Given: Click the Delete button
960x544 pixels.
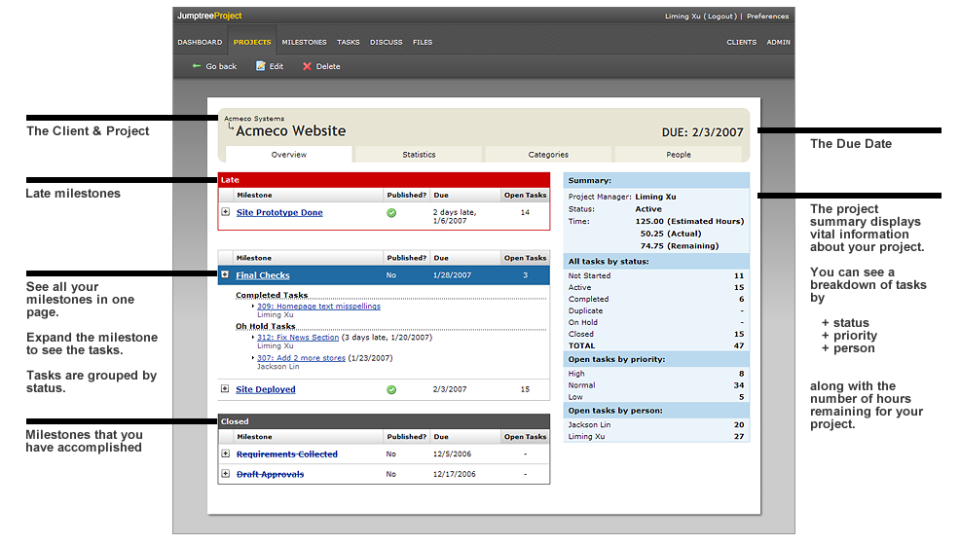Looking at the screenshot, I should [321, 66].
